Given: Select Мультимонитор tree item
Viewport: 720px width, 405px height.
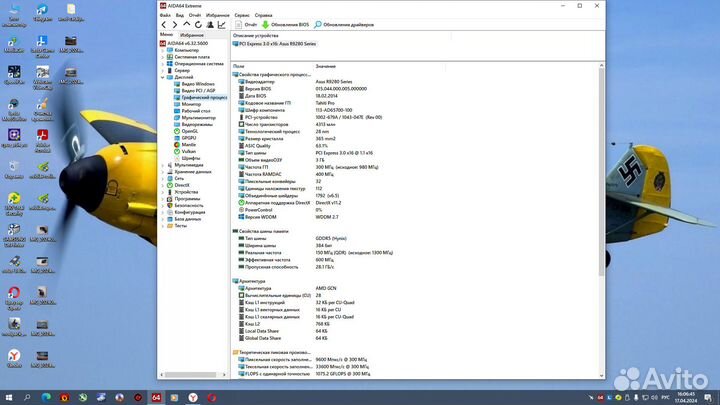Looking at the screenshot, I should 194,118.
